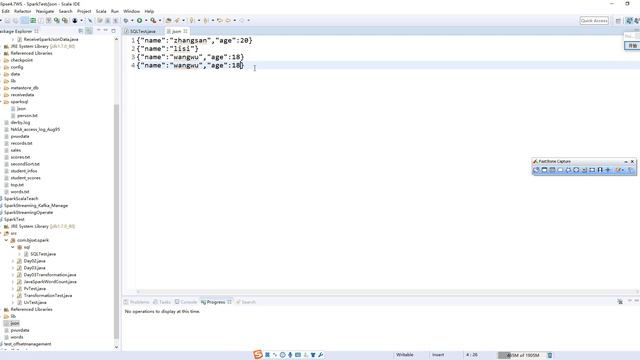This screenshot has width=640, height=360.
Task: Select person.txt under sparksql
Action: pyautogui.click(x=27, y=116)
